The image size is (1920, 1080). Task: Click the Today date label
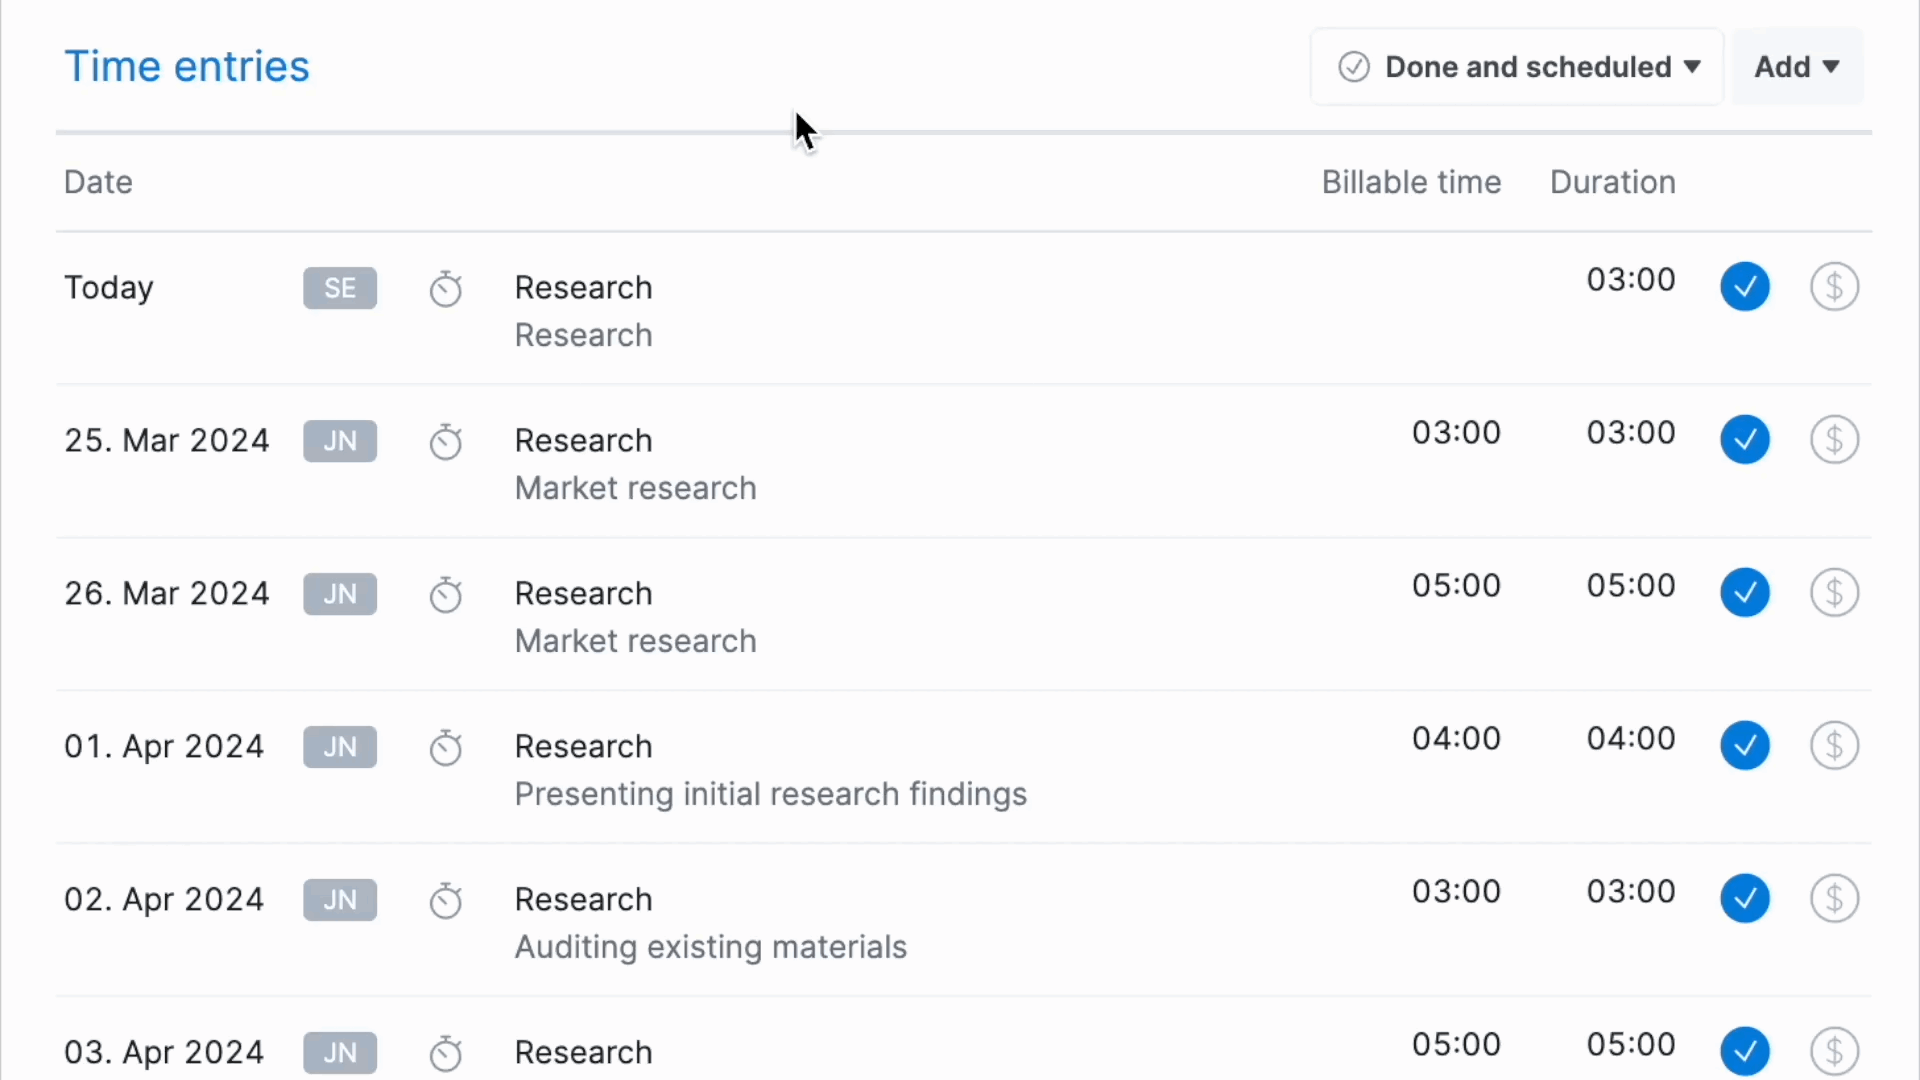[x=109, y=288]
